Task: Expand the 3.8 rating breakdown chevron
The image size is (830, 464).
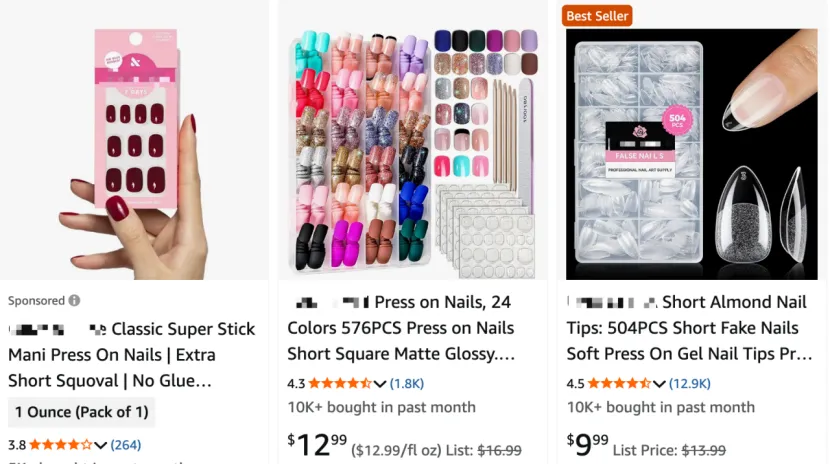Action: click(x=100, y=445)
